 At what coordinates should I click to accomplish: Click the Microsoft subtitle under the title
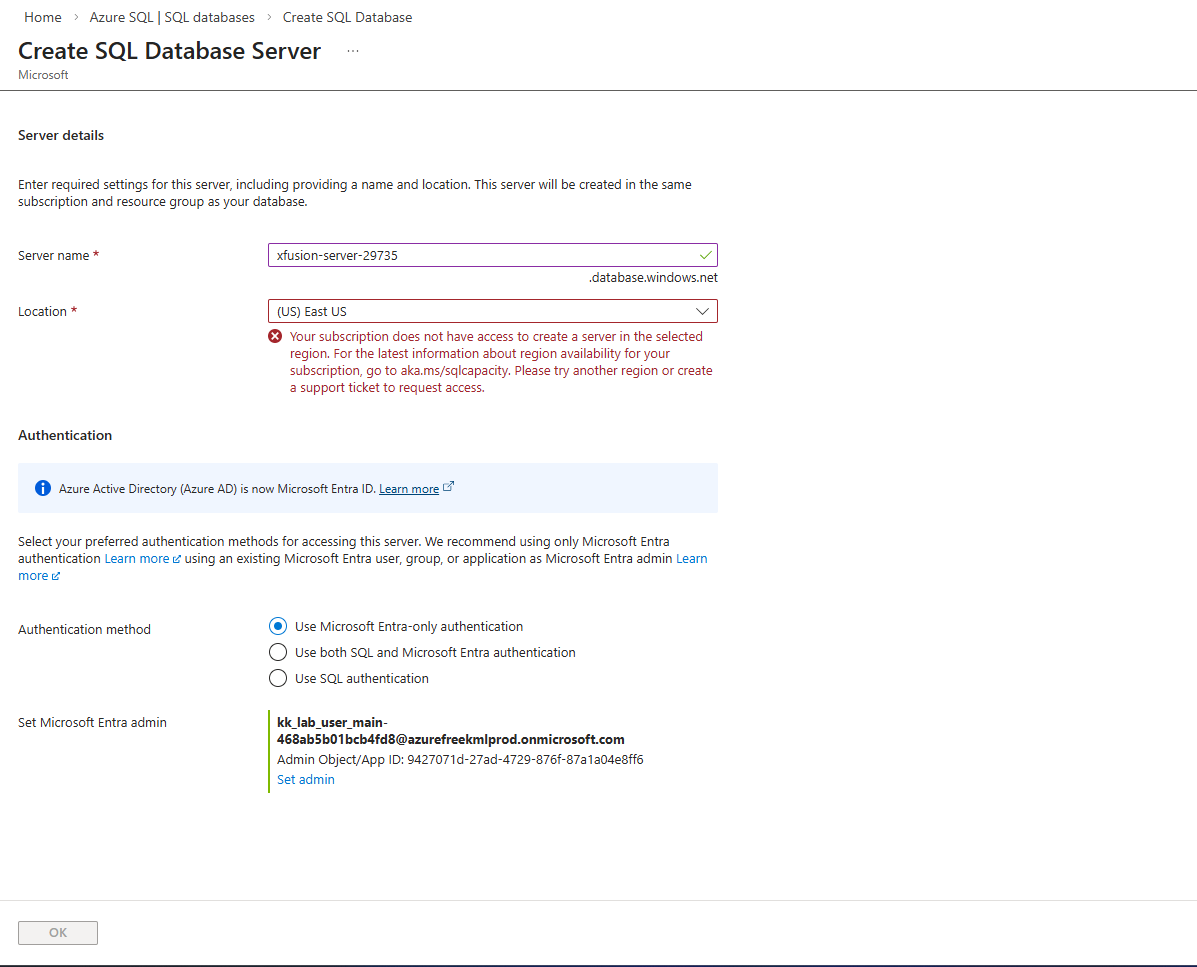tap(44, 75)
